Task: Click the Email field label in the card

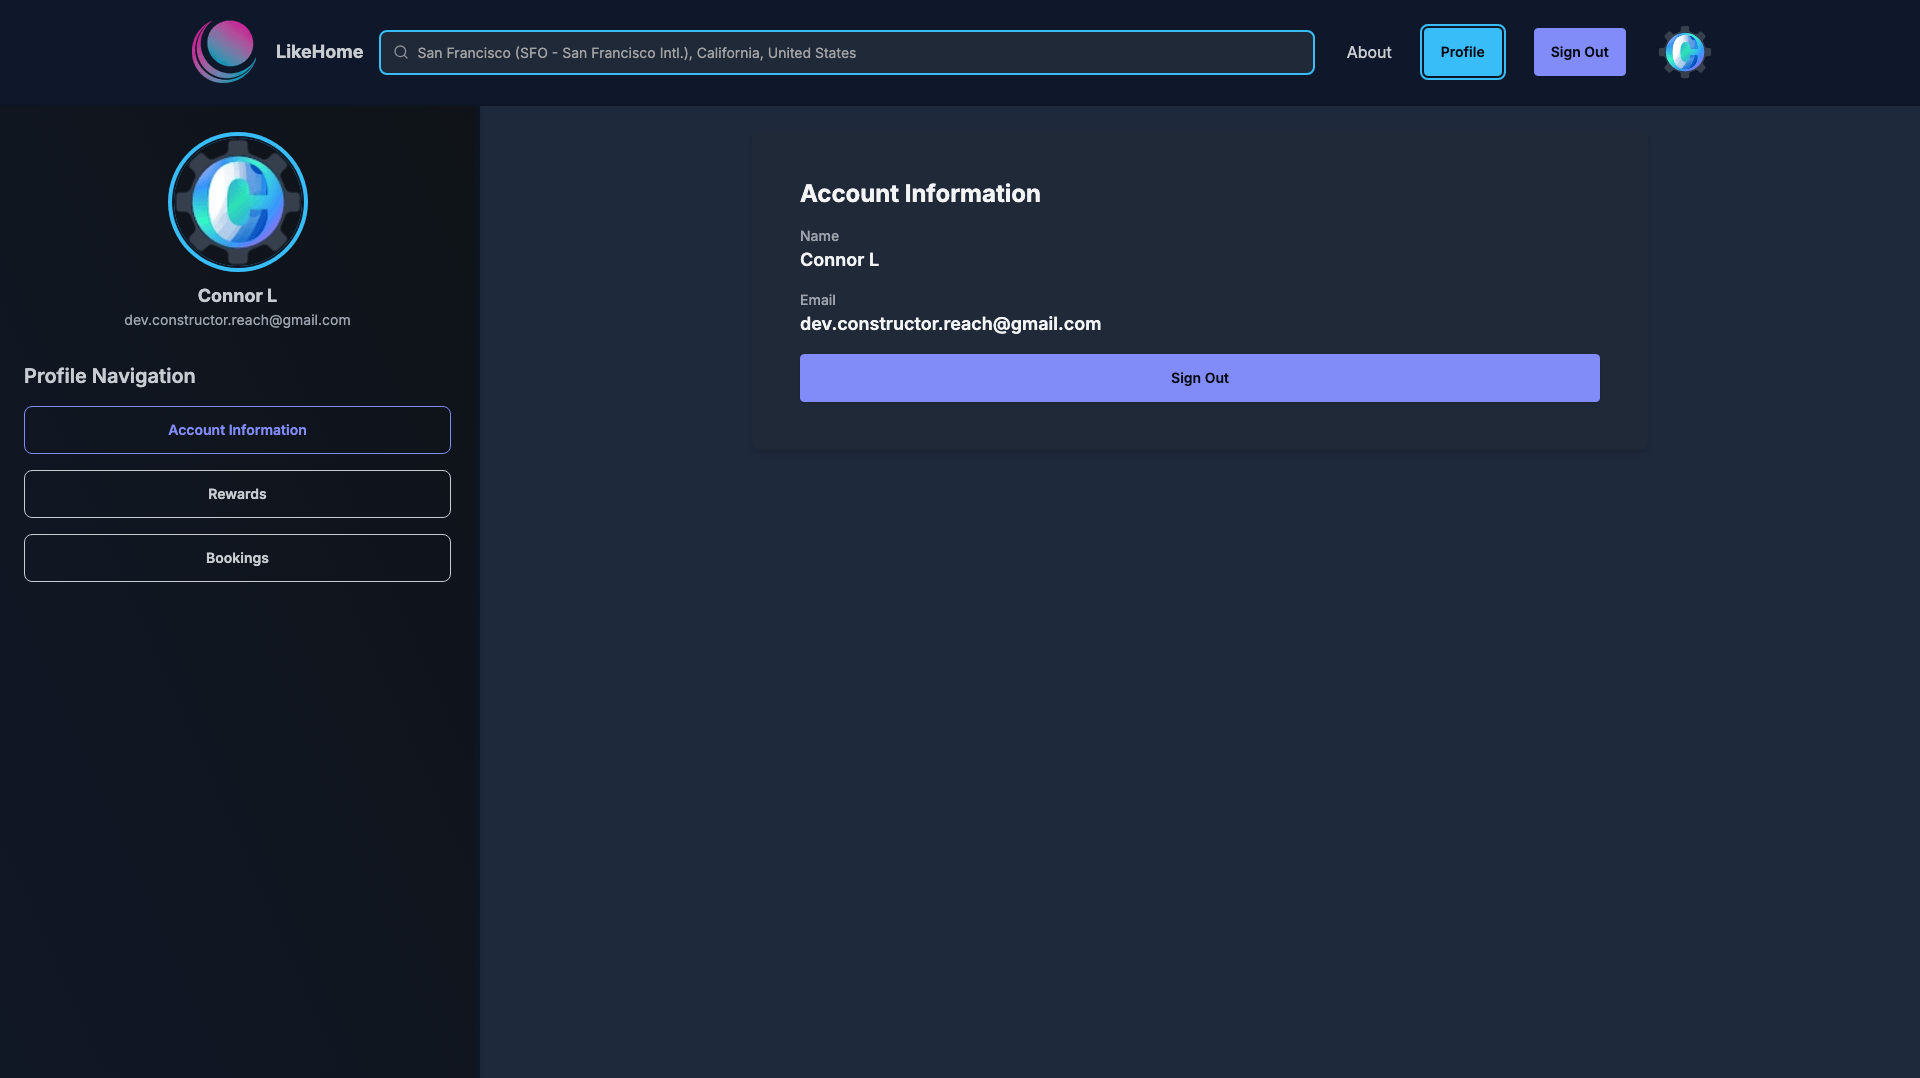Action: (817, 300)
